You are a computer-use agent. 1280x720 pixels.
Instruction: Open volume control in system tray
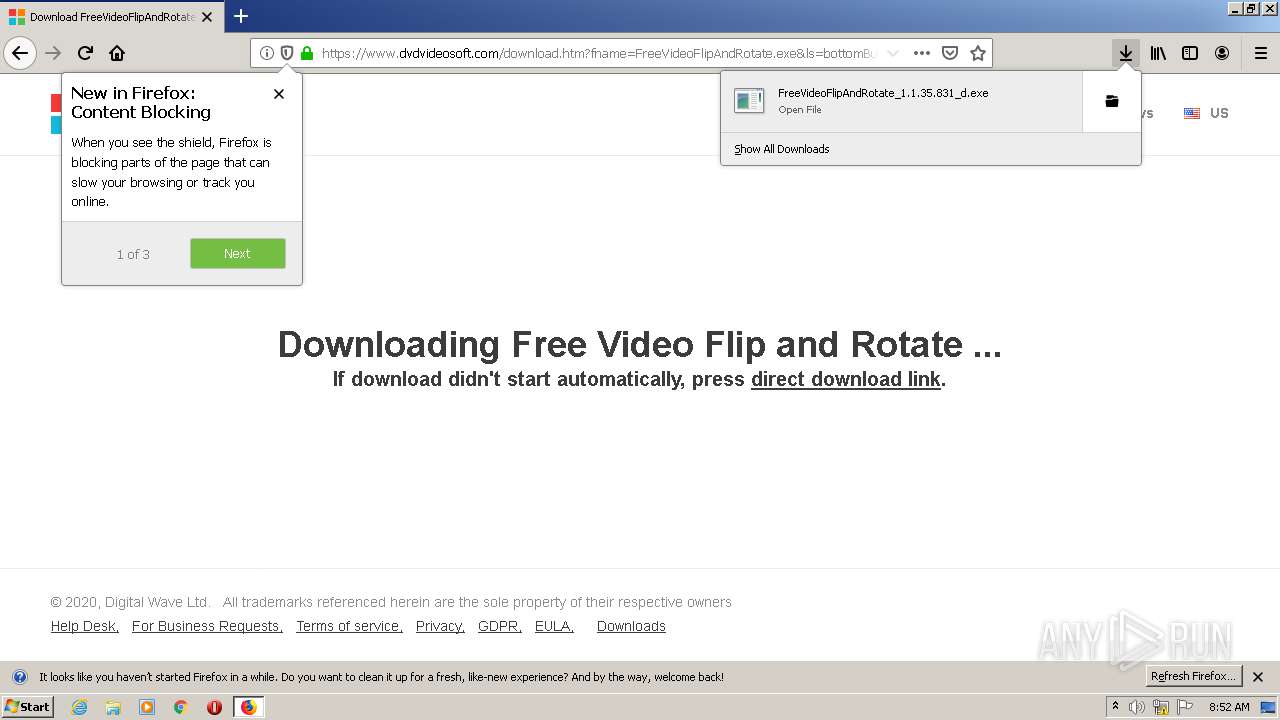click(x=1137, y=707)
